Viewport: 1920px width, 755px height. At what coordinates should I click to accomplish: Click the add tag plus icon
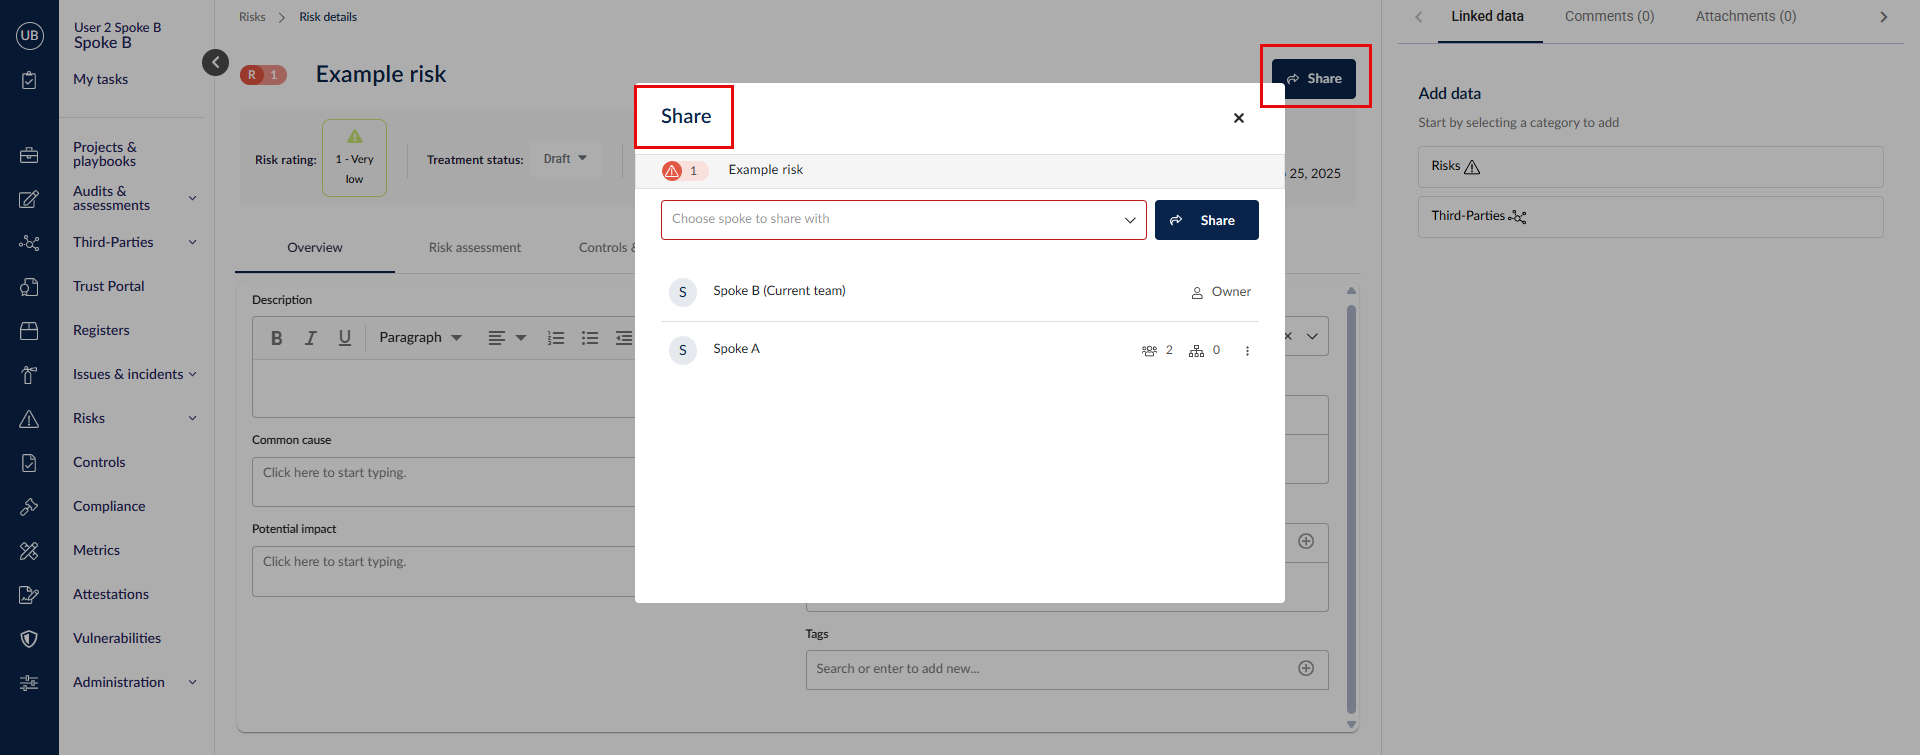click(1305, 669)
